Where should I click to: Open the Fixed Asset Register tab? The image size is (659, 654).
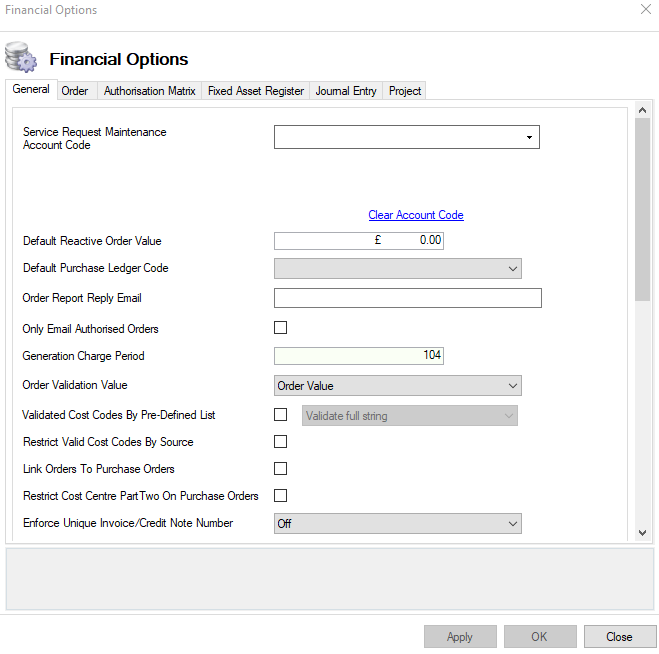point(255,91)
